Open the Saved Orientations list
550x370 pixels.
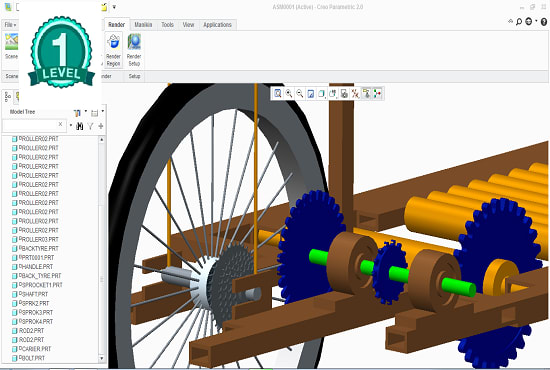tap(333, 93)
